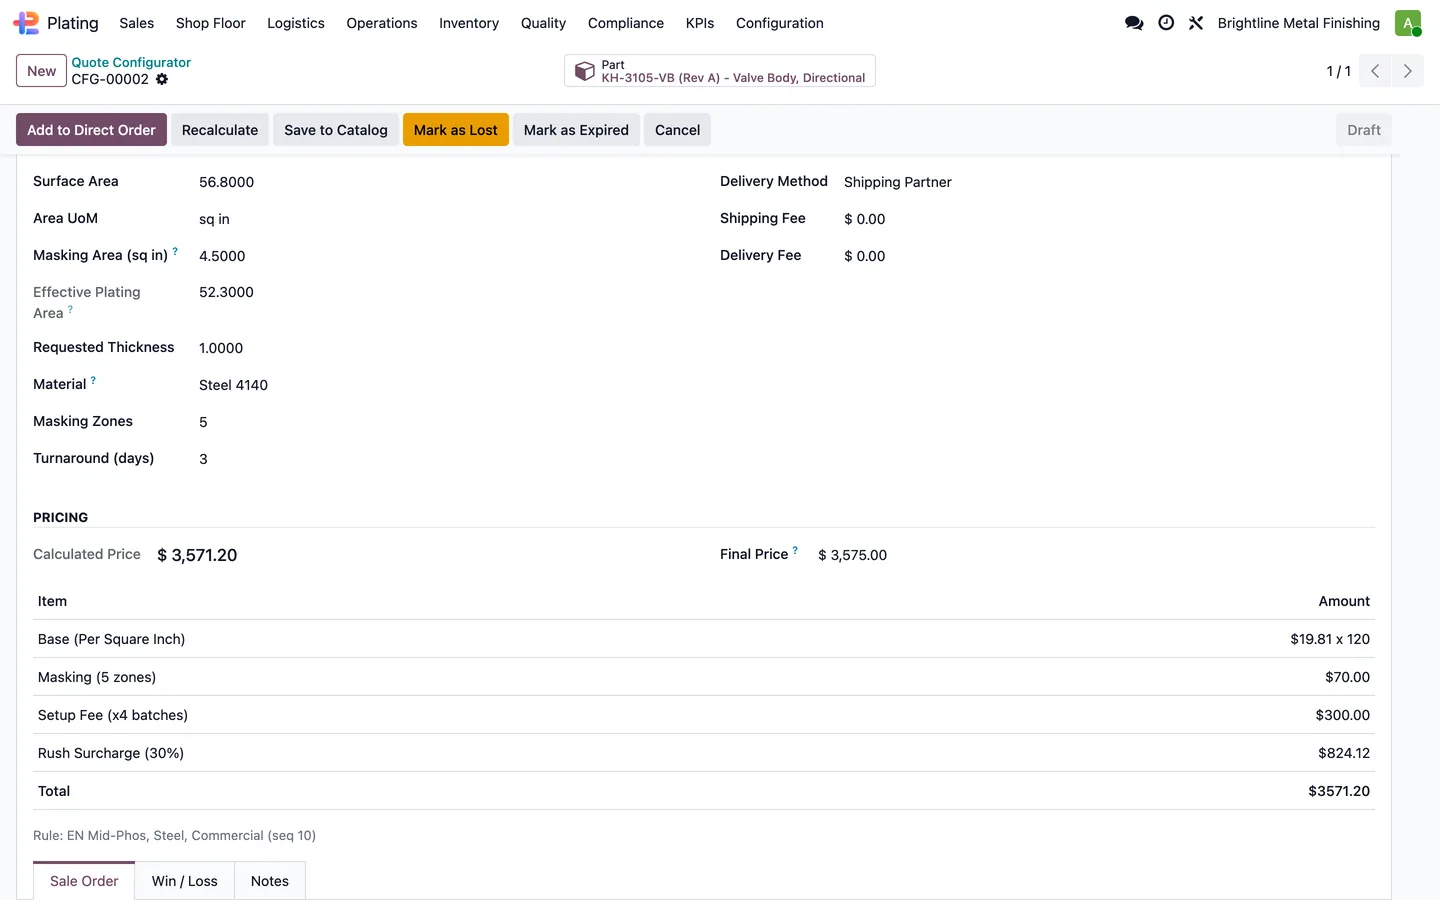Click the New record button
This screenshot has height=900, width=1440.
(x=42, y=71)
